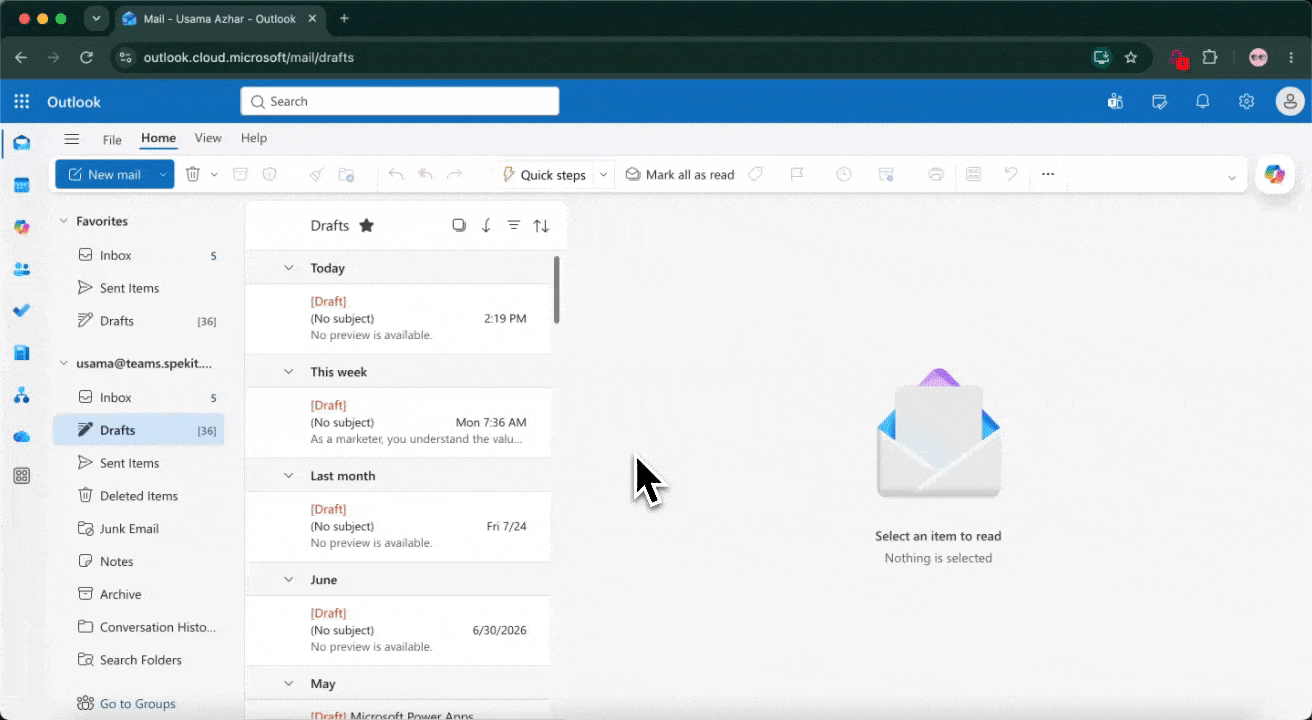This screenshot has height=720, width=1312.
Task: Click in the Search box
Action: [400, 101]
